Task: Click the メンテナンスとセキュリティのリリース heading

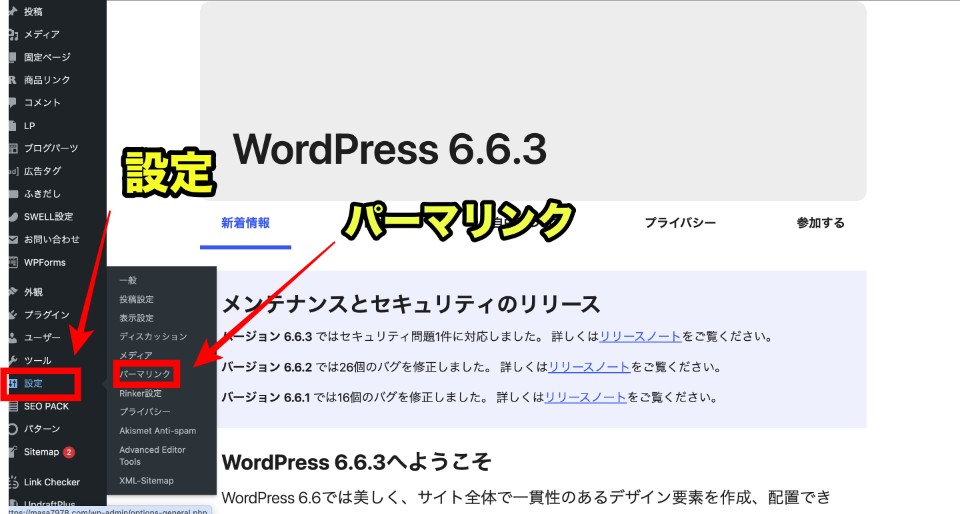Action: (x=411, y=304)
